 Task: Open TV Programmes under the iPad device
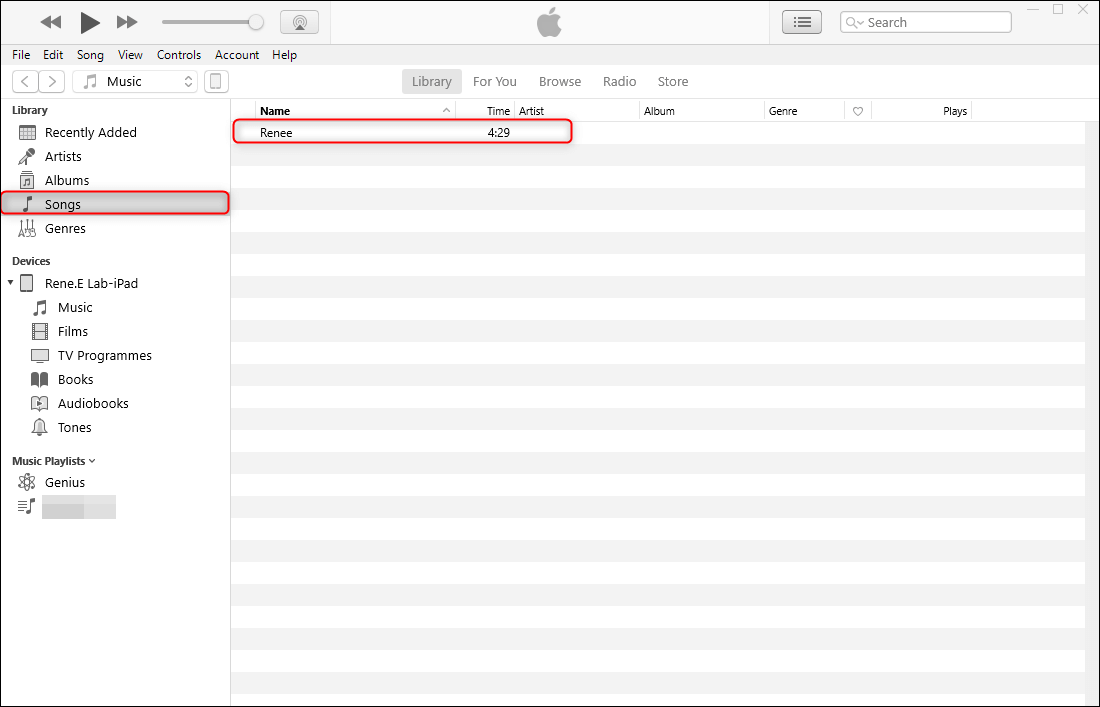(105, 356)
